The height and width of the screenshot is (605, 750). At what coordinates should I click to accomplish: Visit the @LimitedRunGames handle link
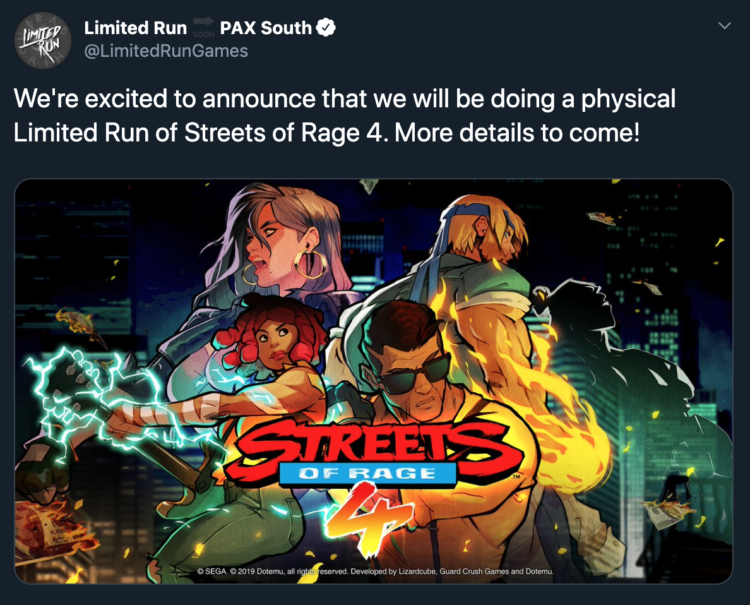coord(166,51)
